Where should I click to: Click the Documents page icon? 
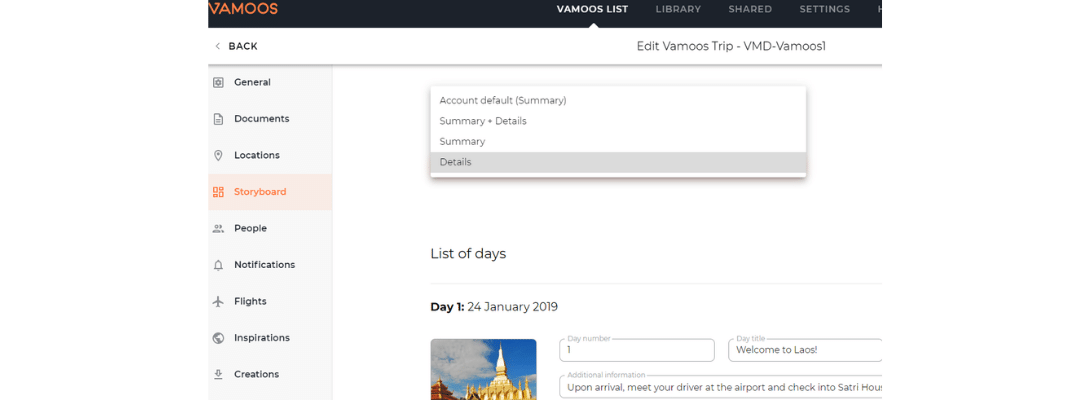click(x=218, y=119)
